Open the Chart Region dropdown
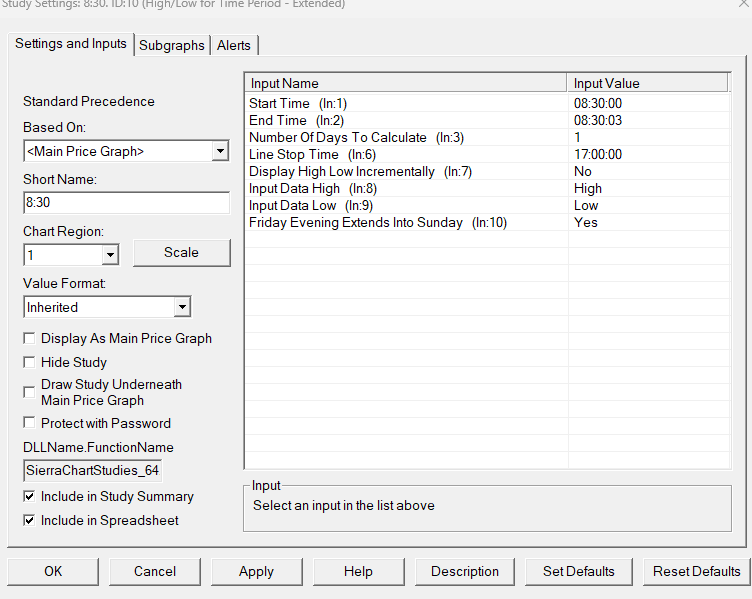Viewport: 752px width, 599px height. [110, 255]
